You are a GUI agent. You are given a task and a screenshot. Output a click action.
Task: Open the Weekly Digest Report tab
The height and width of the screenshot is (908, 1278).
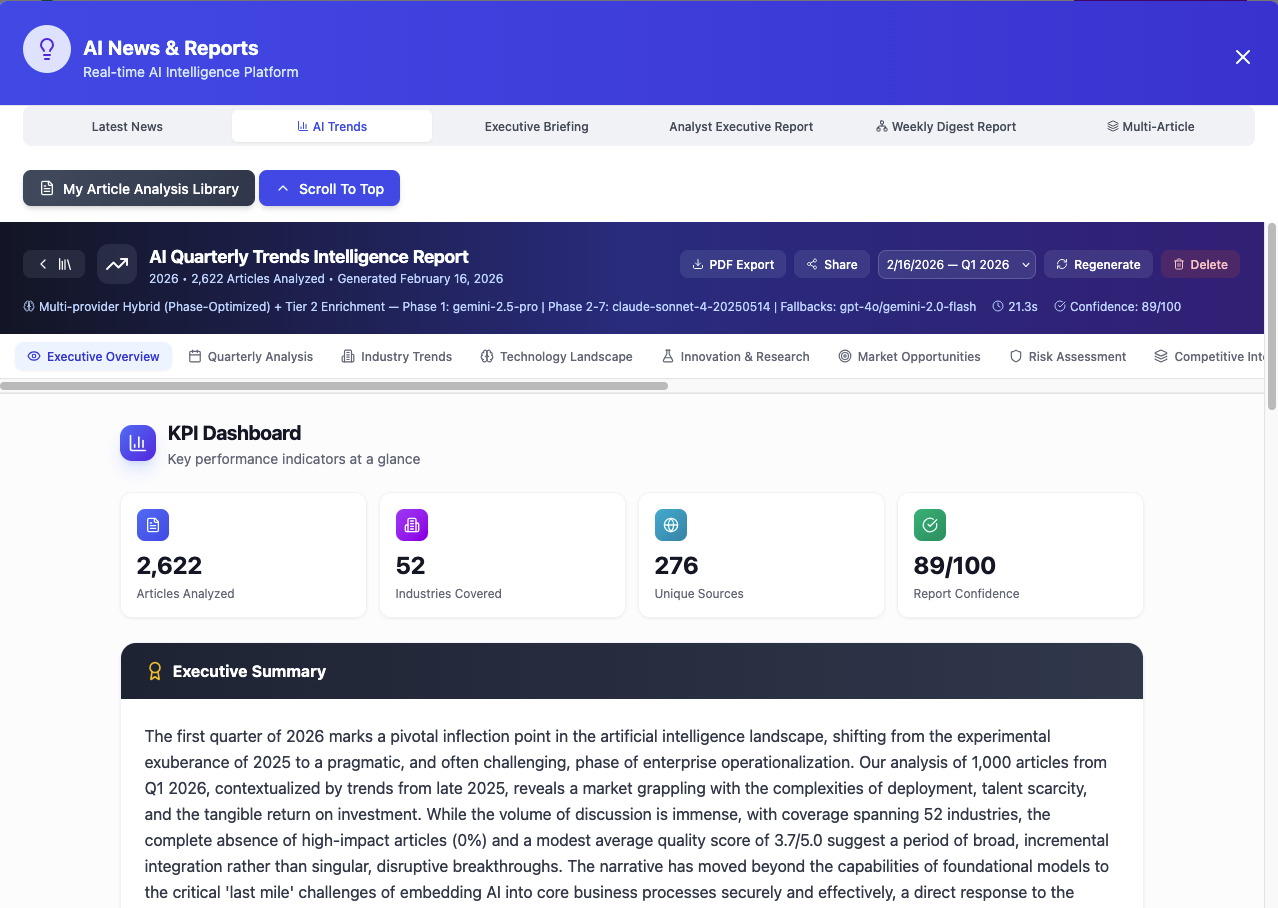coord(946,126)
